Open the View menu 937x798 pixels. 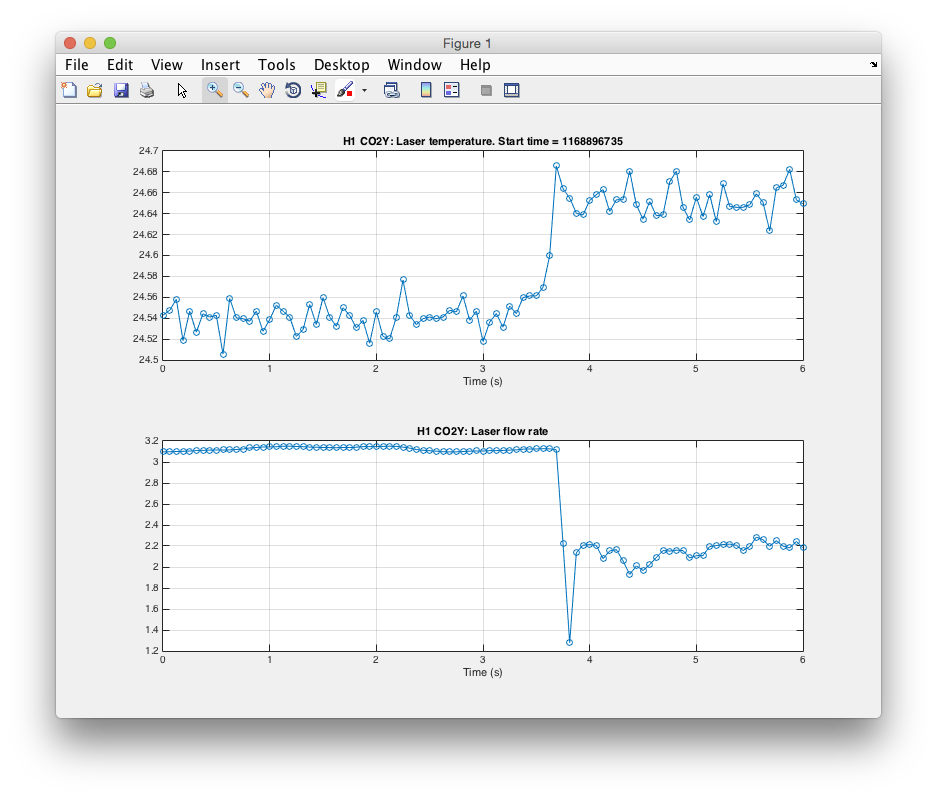pyautogui.click(x=167, y=65)
